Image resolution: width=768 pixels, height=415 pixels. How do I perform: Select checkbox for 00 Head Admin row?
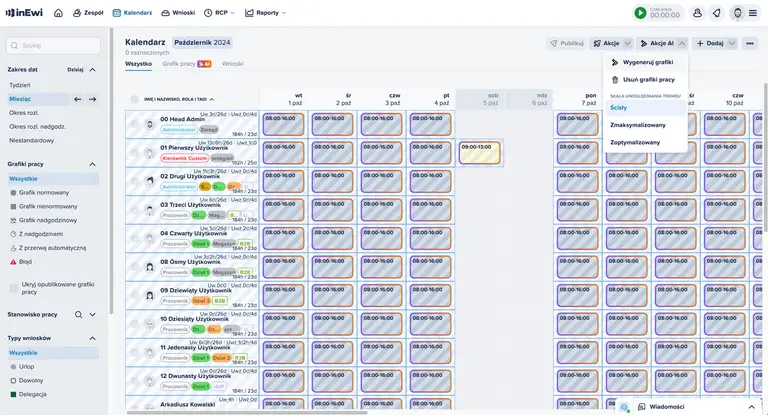pos(135,124)
